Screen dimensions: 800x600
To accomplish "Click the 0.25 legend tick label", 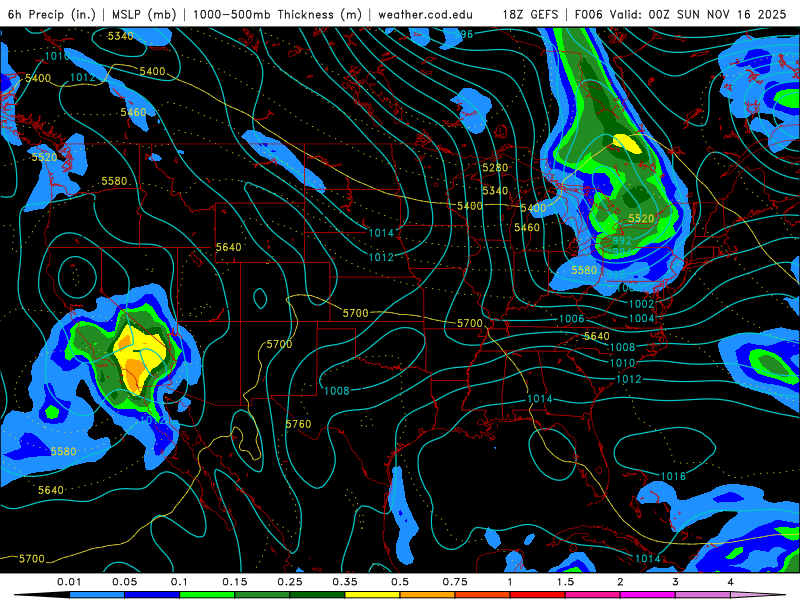I will 290,582.
